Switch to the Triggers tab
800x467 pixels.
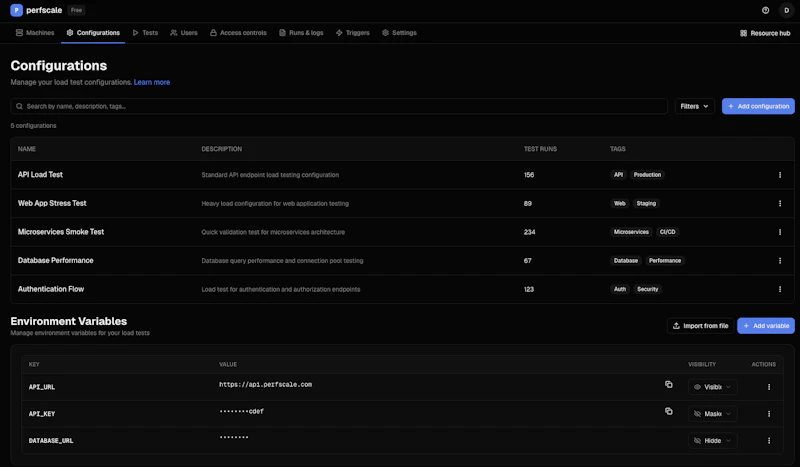(x=353, y=33)
